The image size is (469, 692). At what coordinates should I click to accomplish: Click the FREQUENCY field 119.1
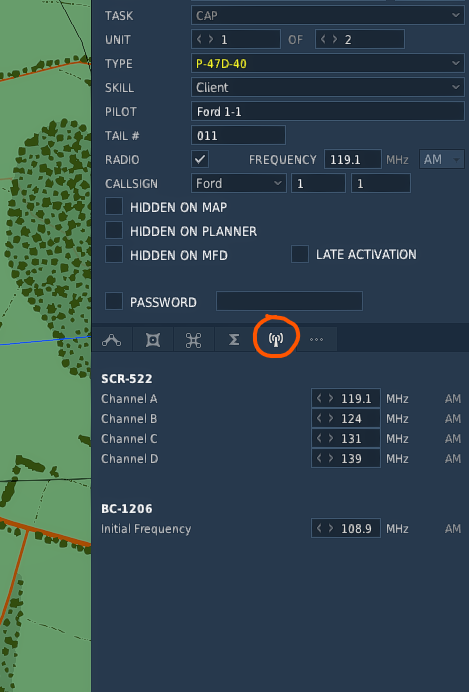pyautogui.click(x=353, y=159)
